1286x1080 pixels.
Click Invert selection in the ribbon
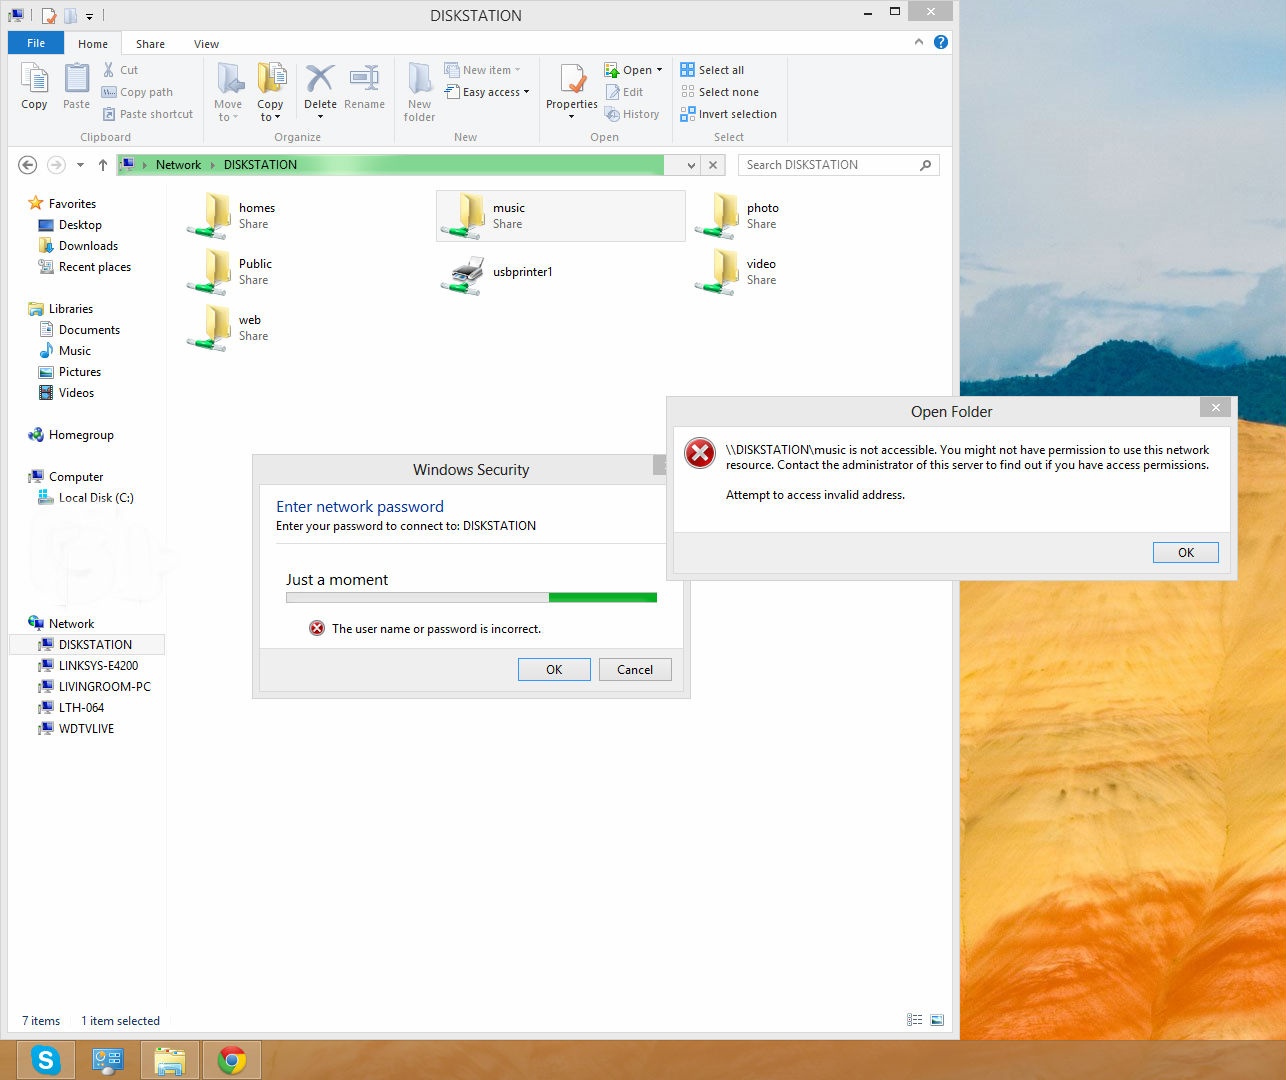coord(728,114)
